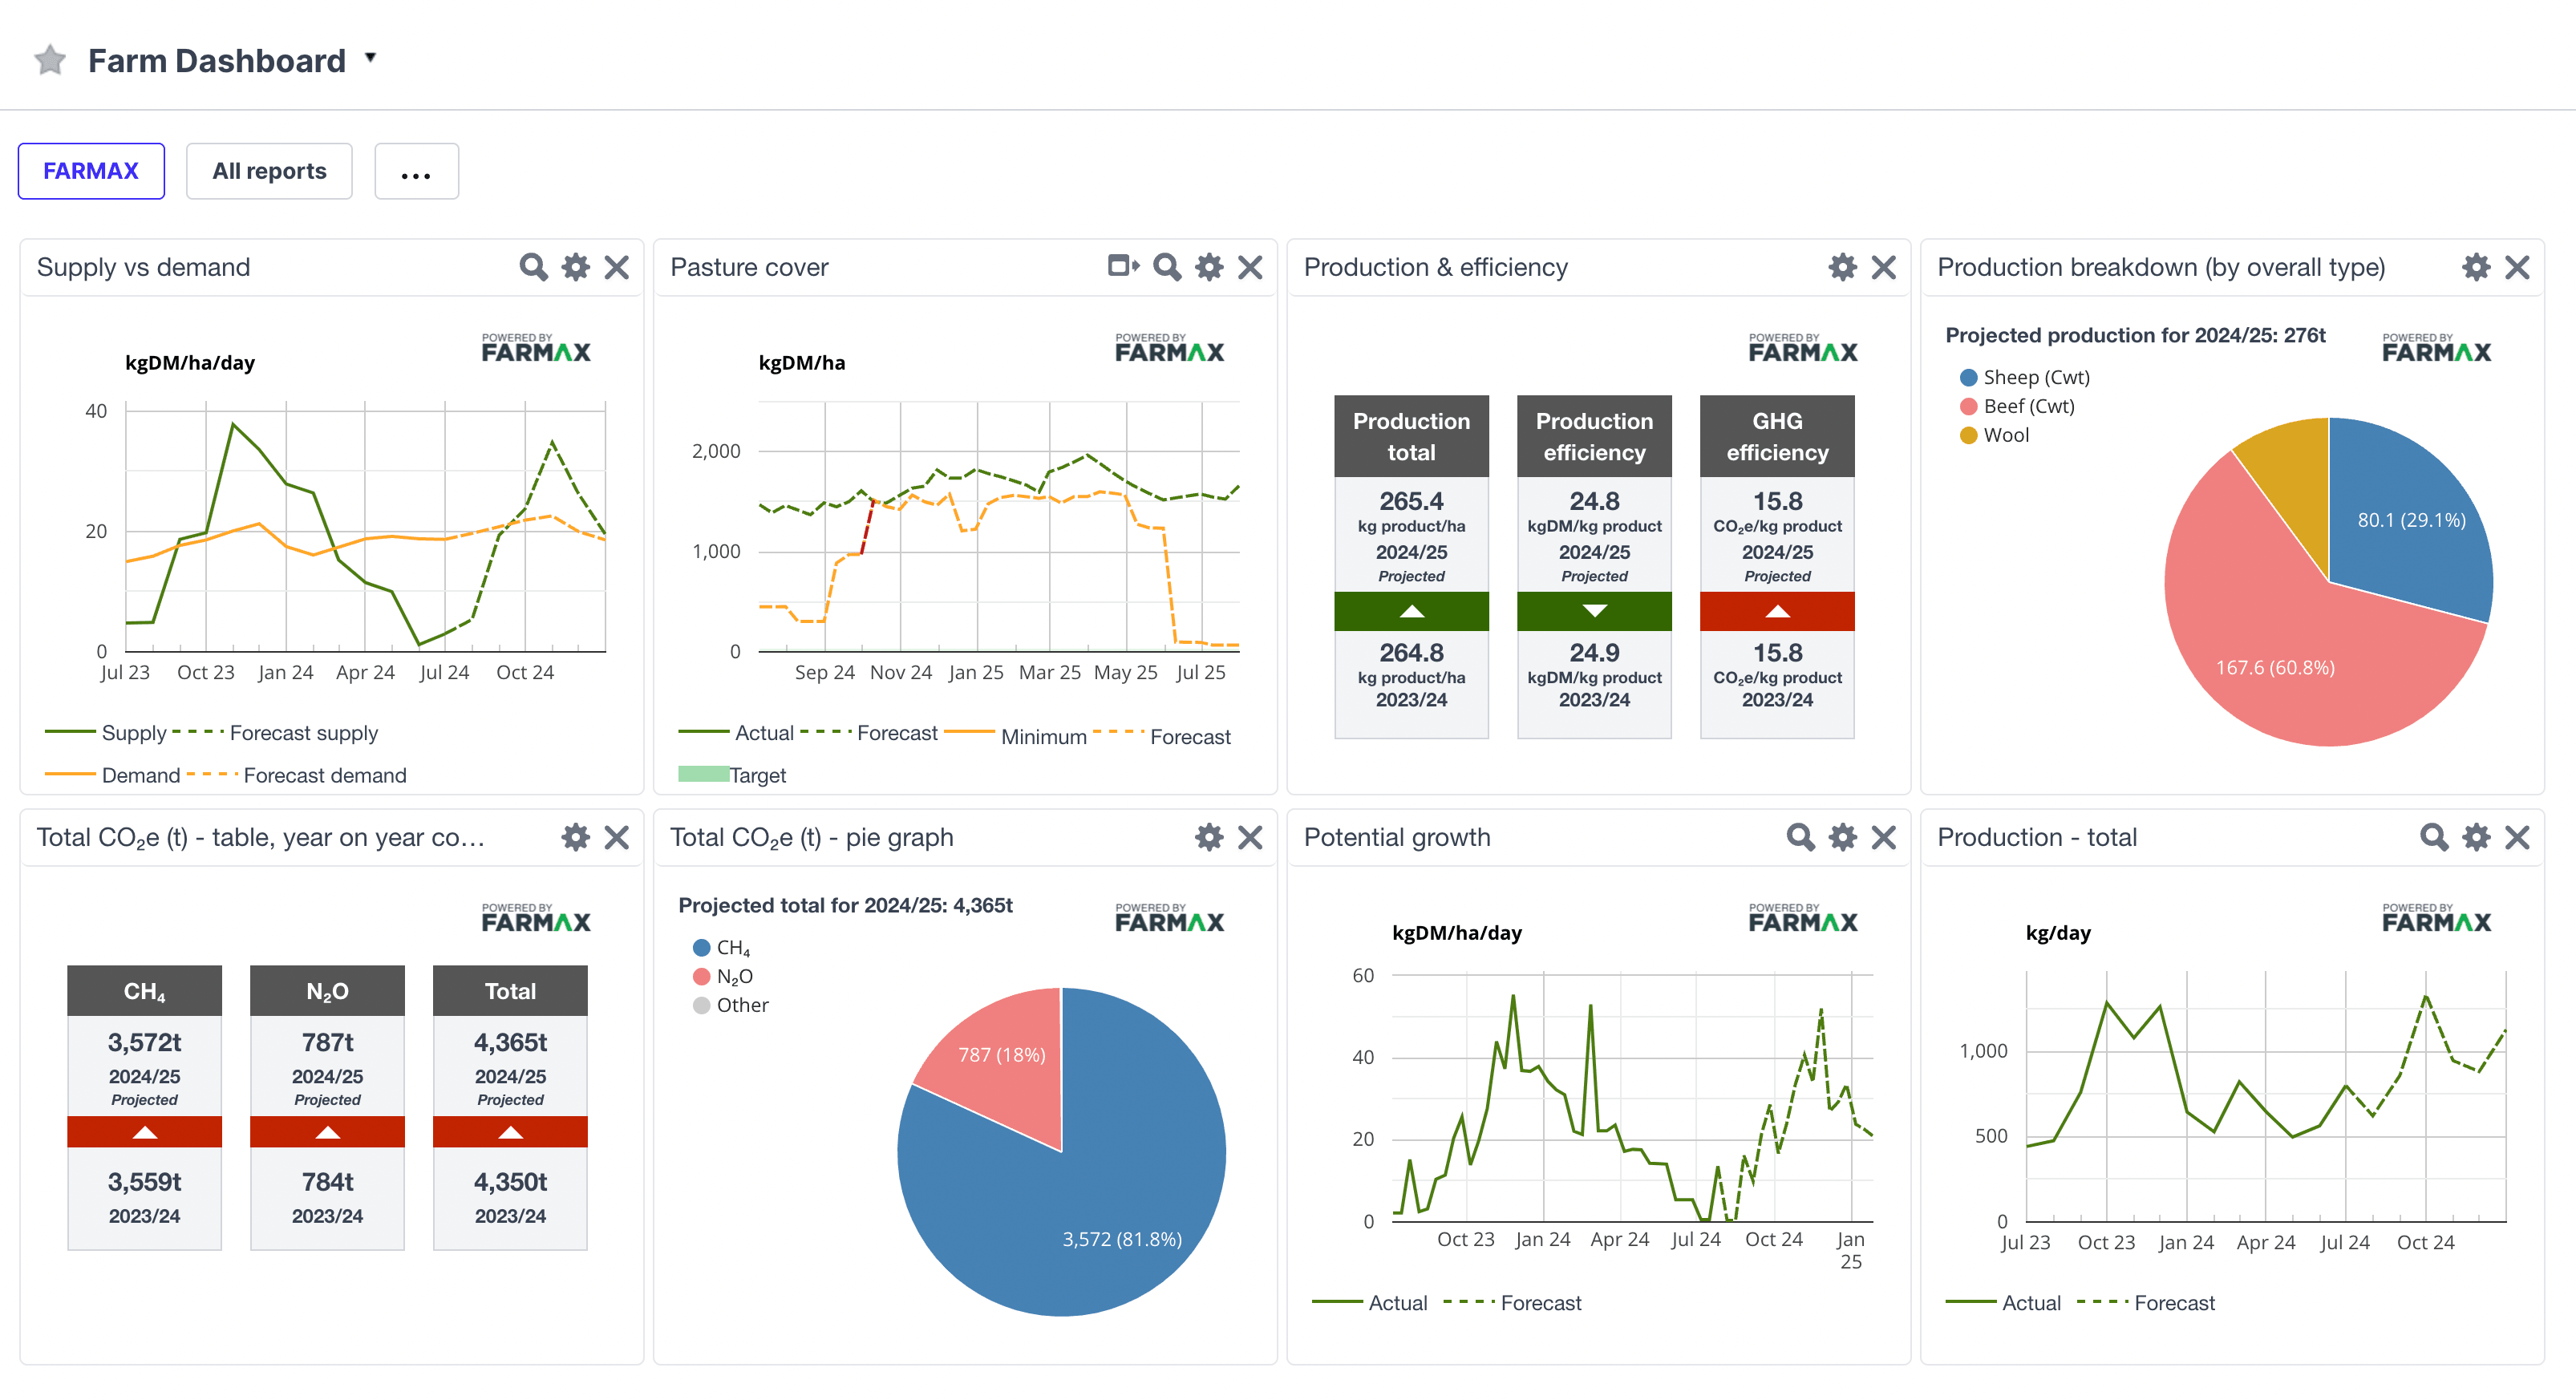
Task: Select the FARMAX tab
Action: coord(91,171)
